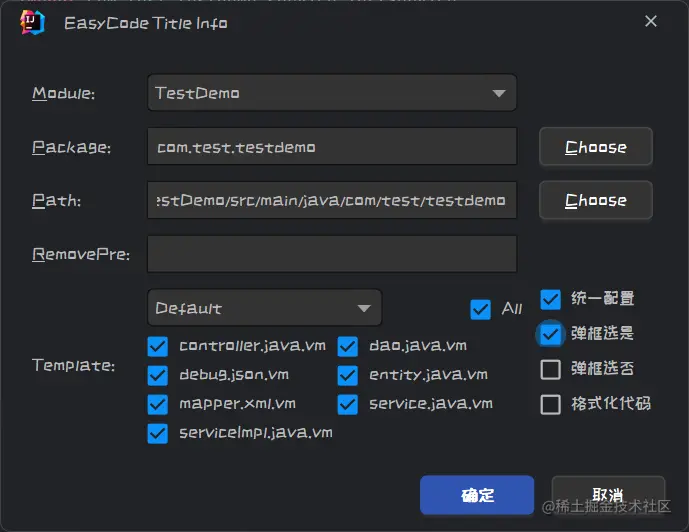
Task: Click the EasyCode Title Info title text
Action: 146,23
